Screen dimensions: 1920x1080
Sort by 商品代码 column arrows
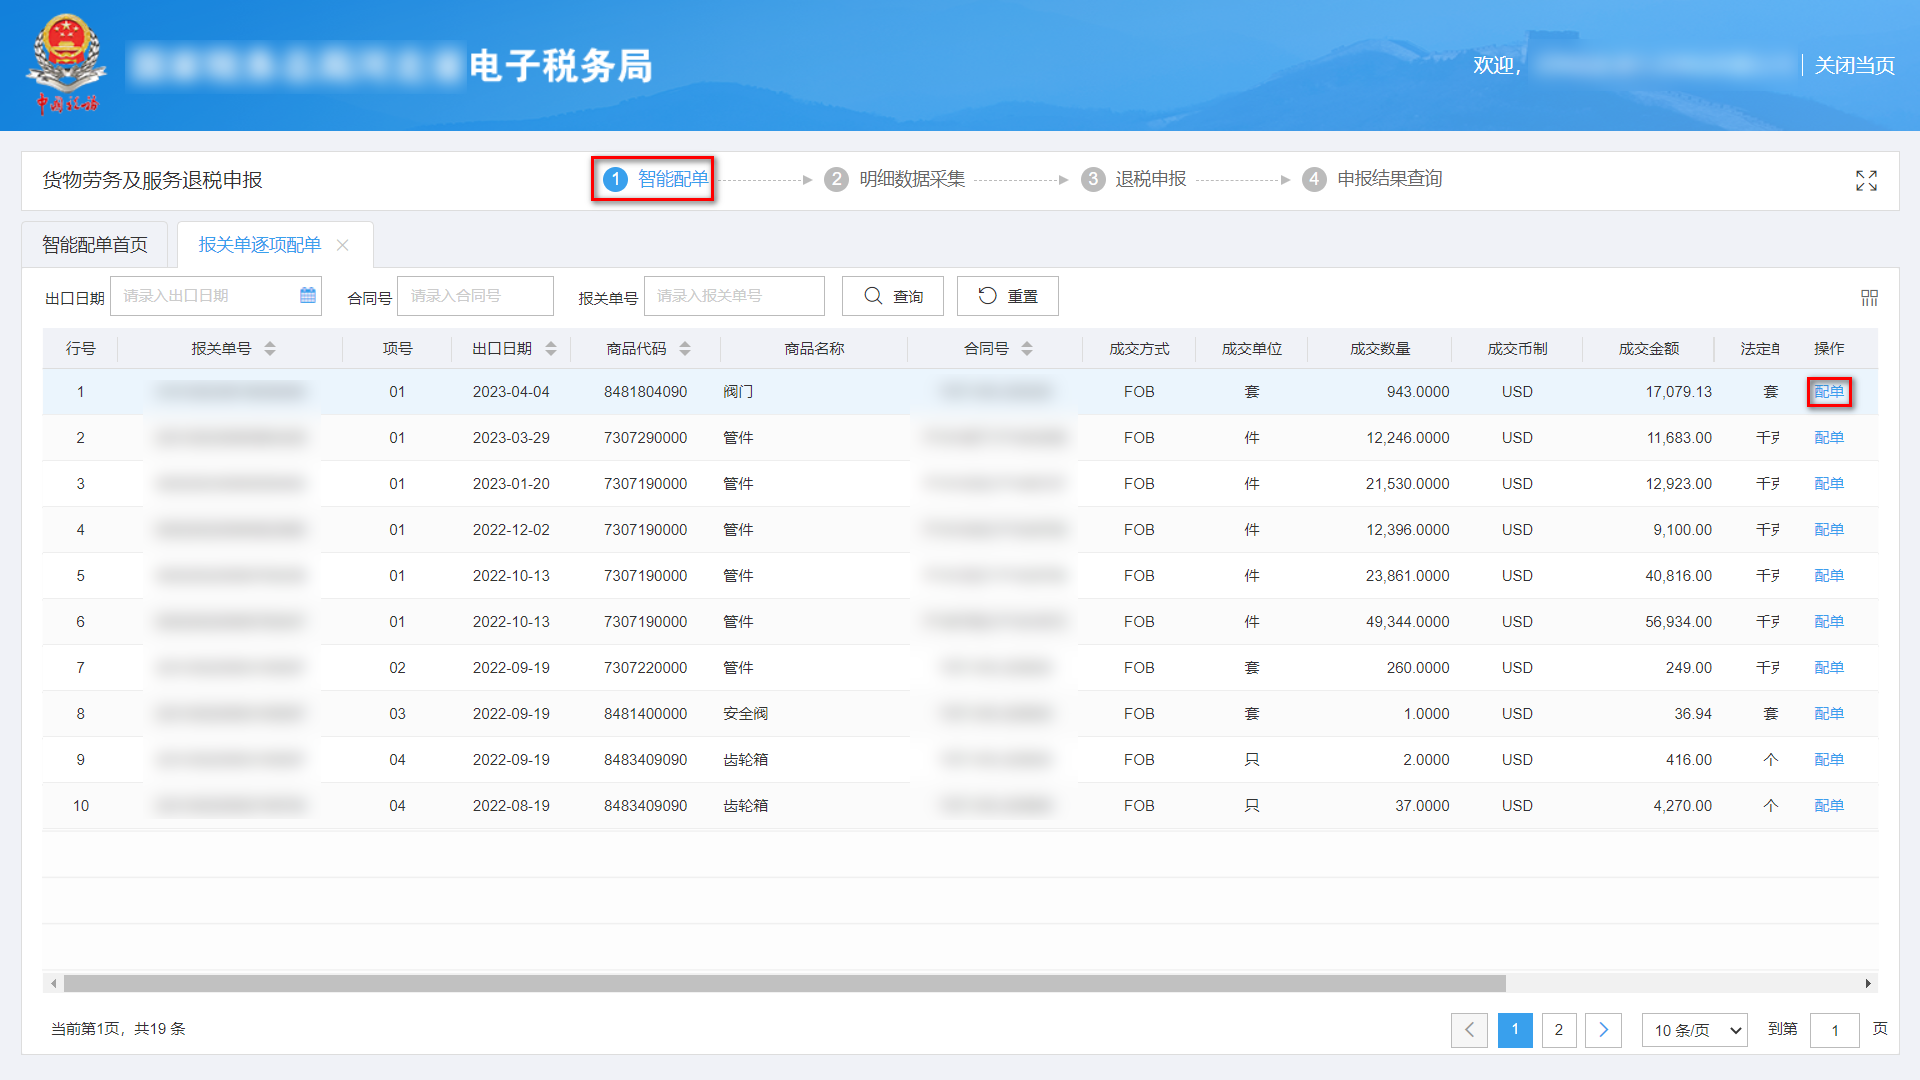pos(685,348)
